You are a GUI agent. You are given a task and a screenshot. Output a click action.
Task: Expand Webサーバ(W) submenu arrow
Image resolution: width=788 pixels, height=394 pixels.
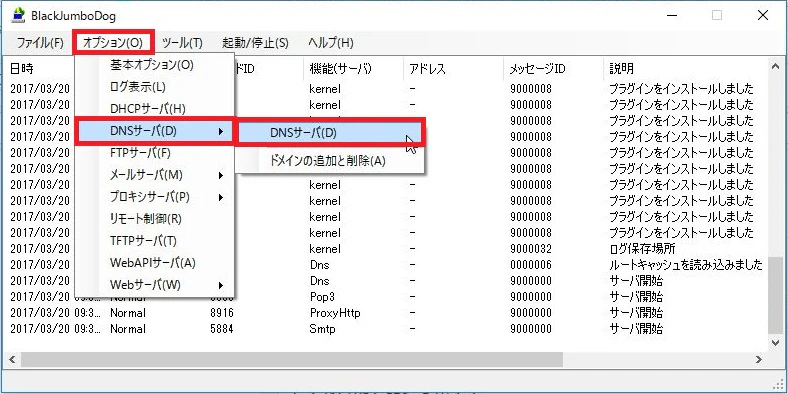[x=221, y=285]
